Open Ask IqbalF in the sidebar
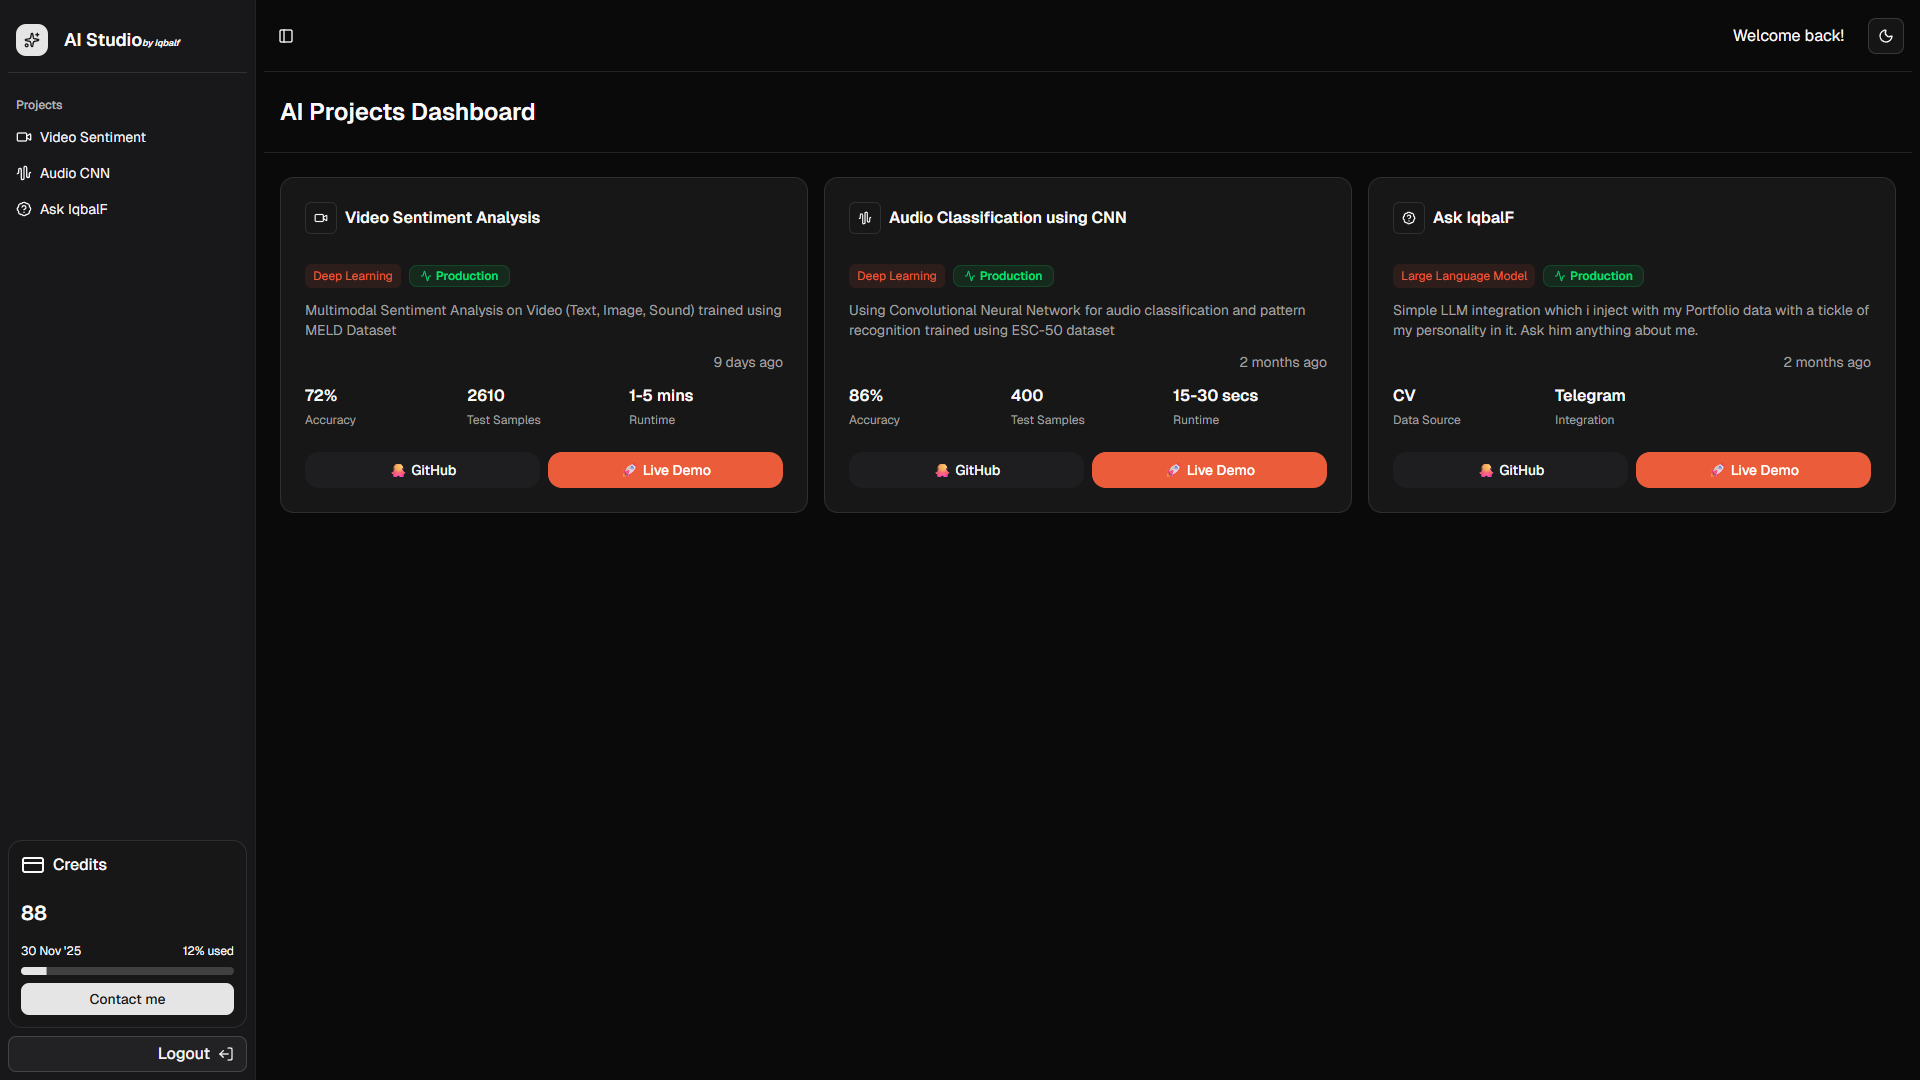 73,209
